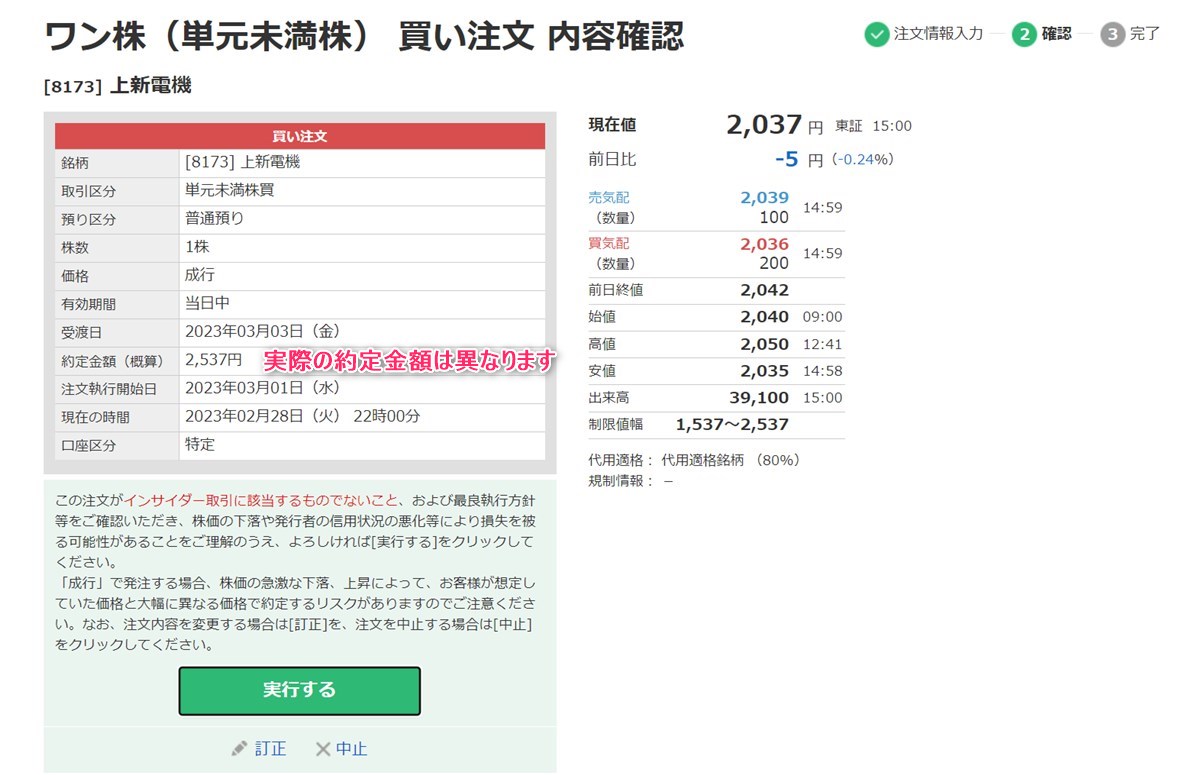
Task: Click the 2023年03月01日（水） execution start date
Action: (x=265, y=388)
